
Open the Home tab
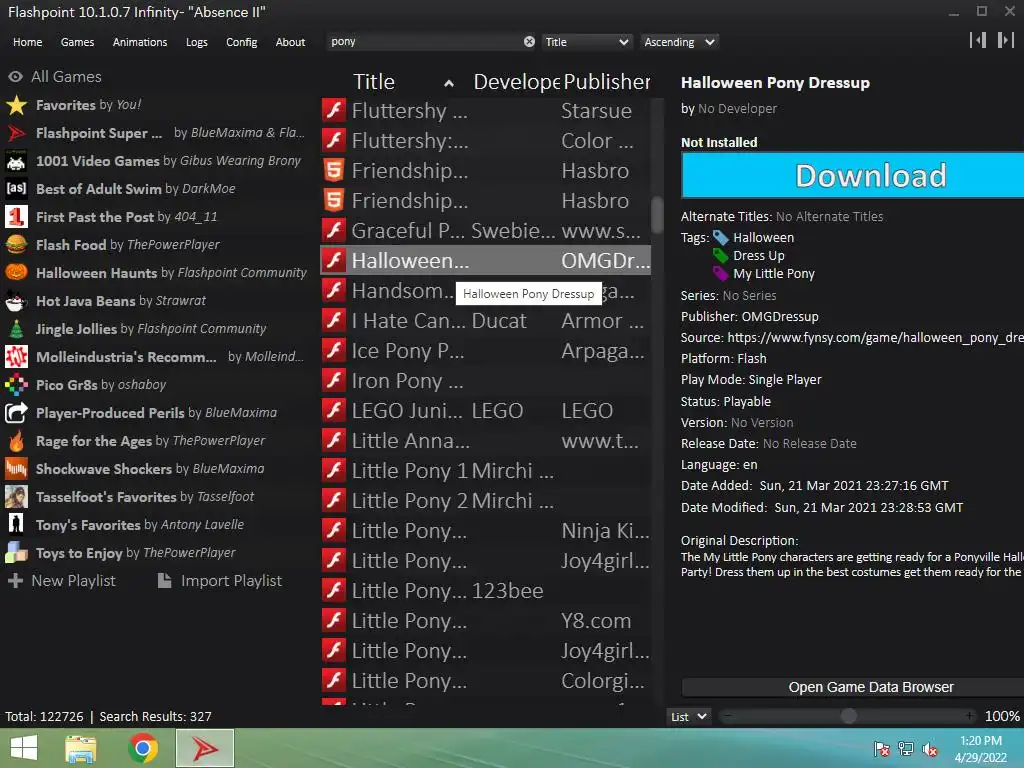coord(27,42)
